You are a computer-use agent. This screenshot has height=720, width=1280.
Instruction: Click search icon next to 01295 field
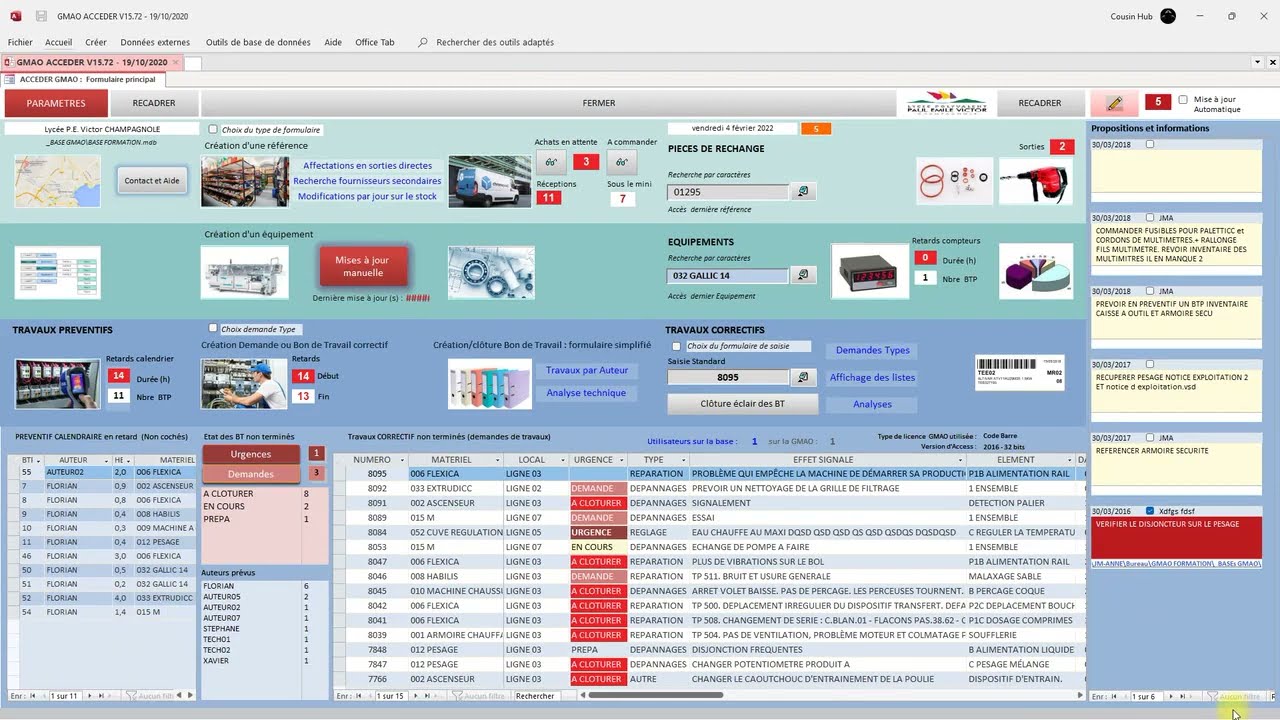click(x=802, y=192)
